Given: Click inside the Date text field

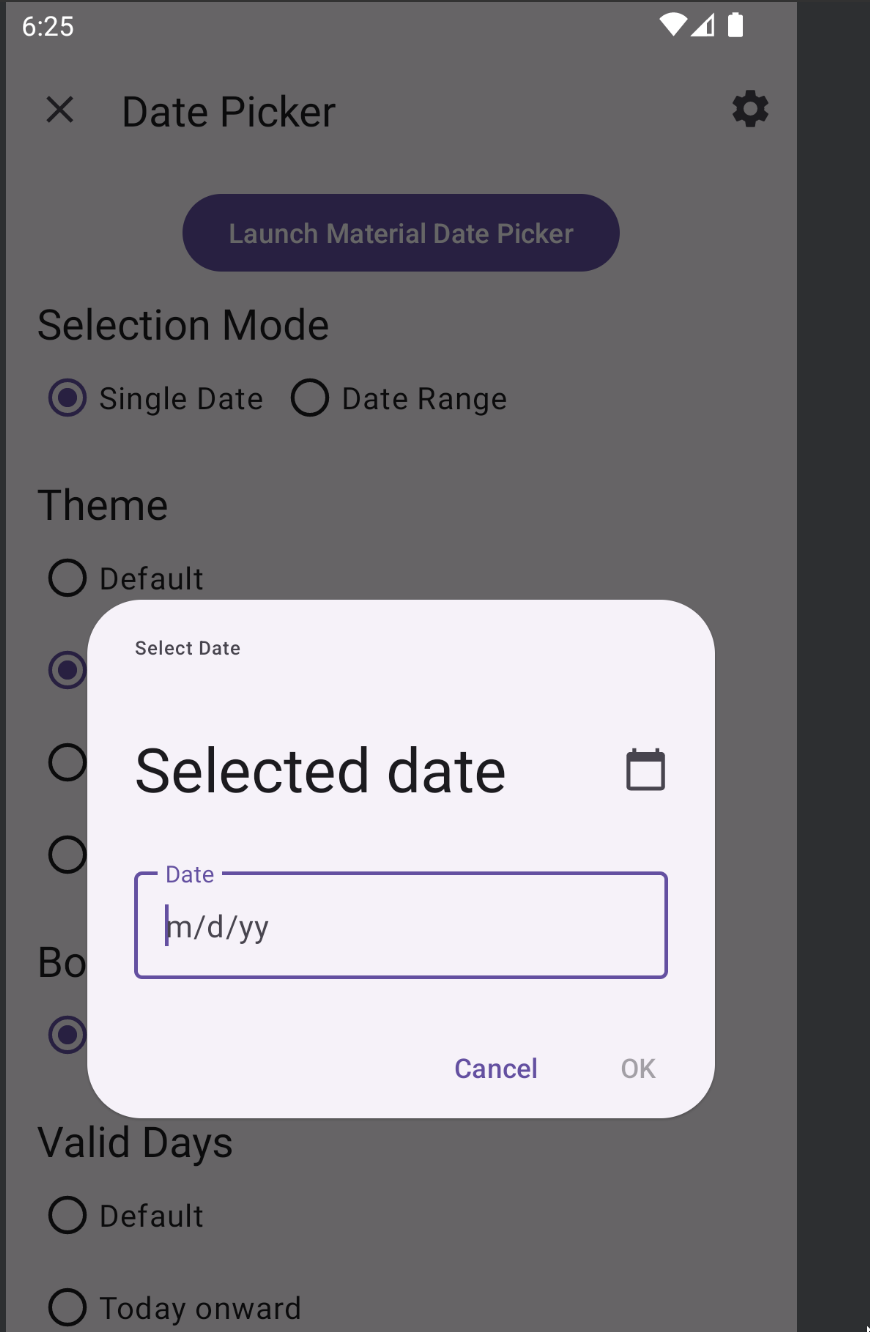Looking at the screenshot, I should [400, 925].
